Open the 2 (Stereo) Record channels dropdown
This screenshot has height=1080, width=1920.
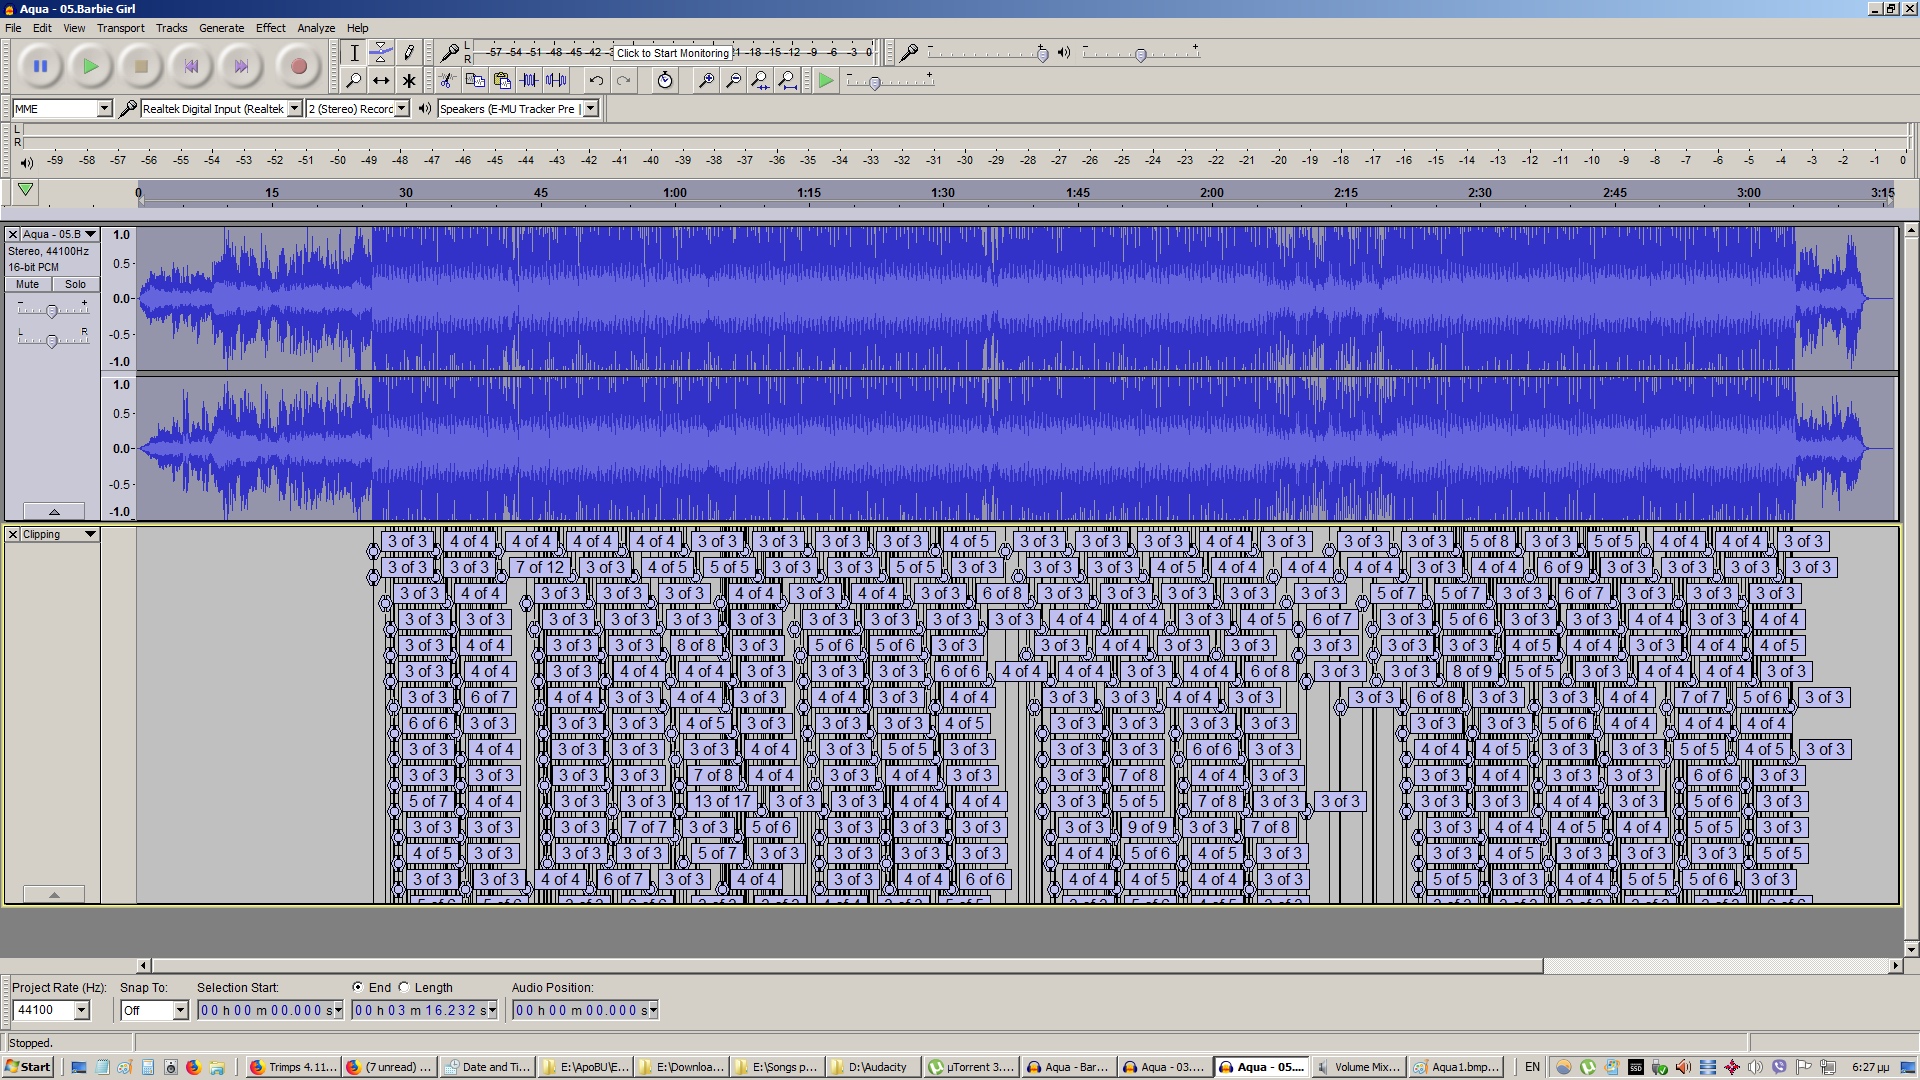click(x=402, y=108)
